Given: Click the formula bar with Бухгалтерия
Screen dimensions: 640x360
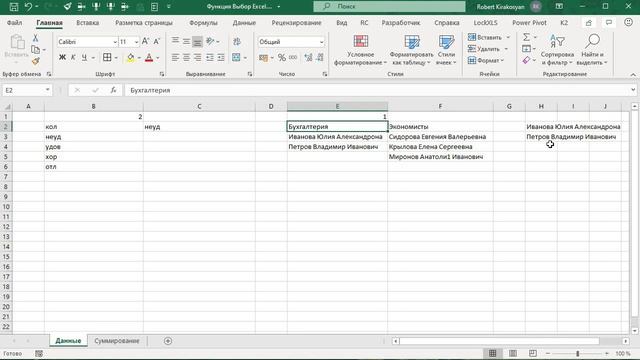Looking at the screenshot, I should (378, 90).
